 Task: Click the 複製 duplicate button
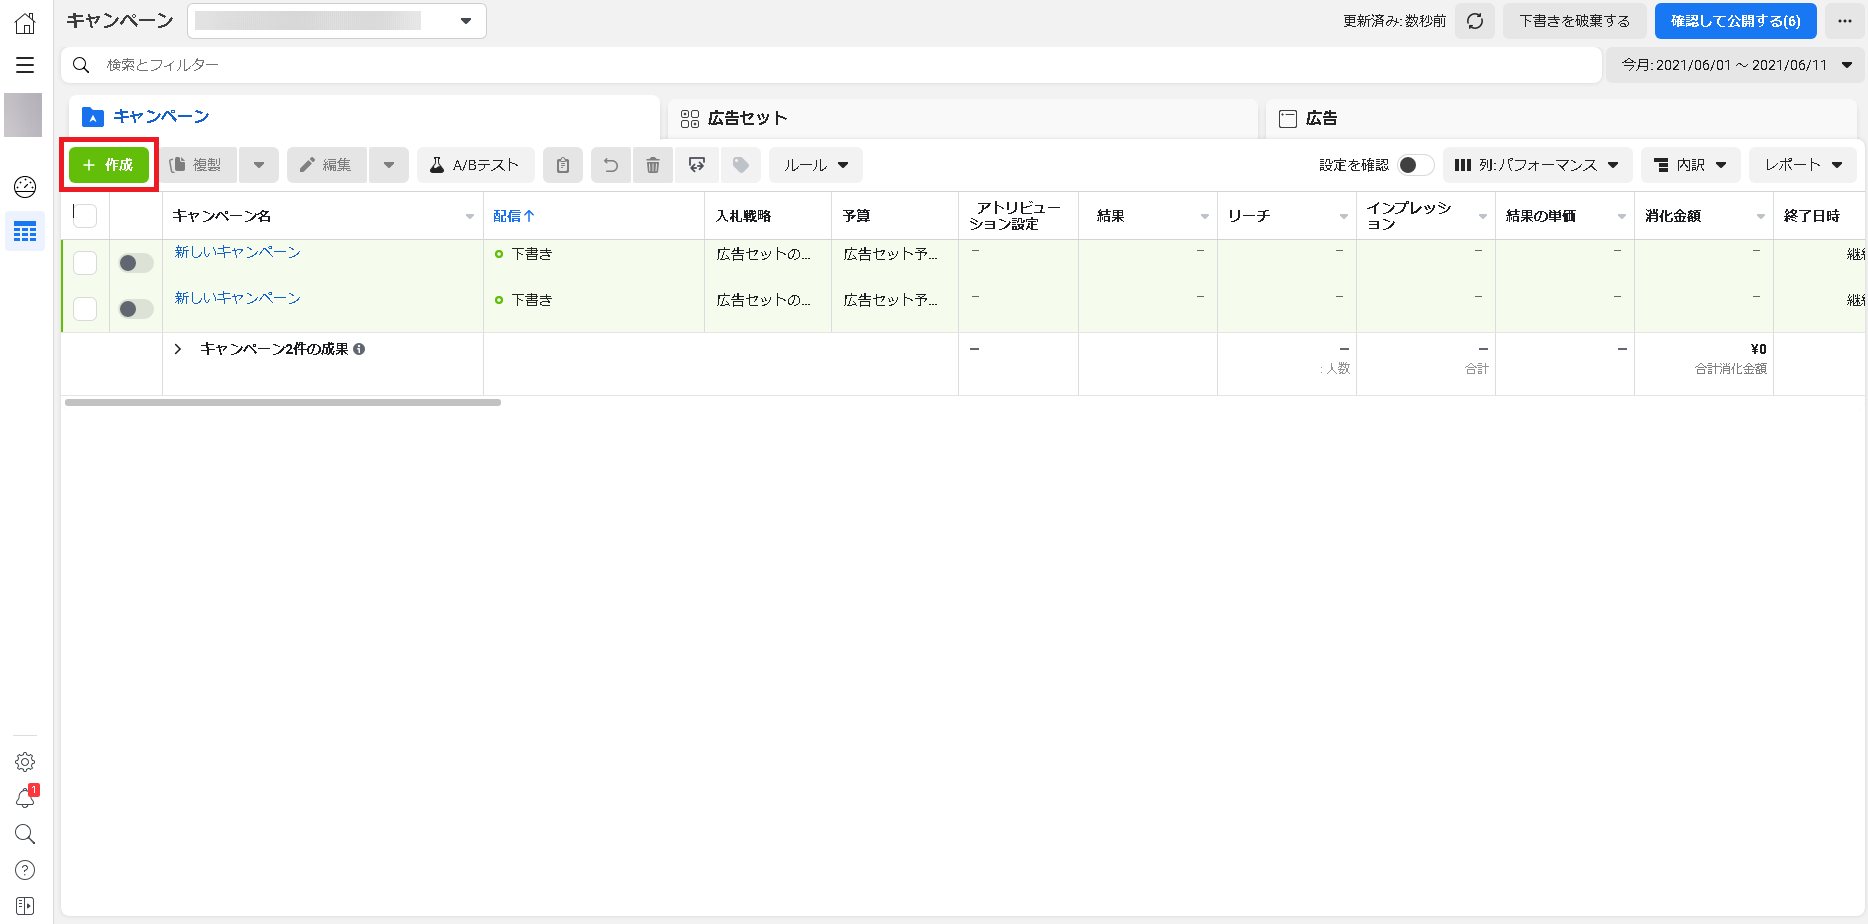(x=196, y=165)
